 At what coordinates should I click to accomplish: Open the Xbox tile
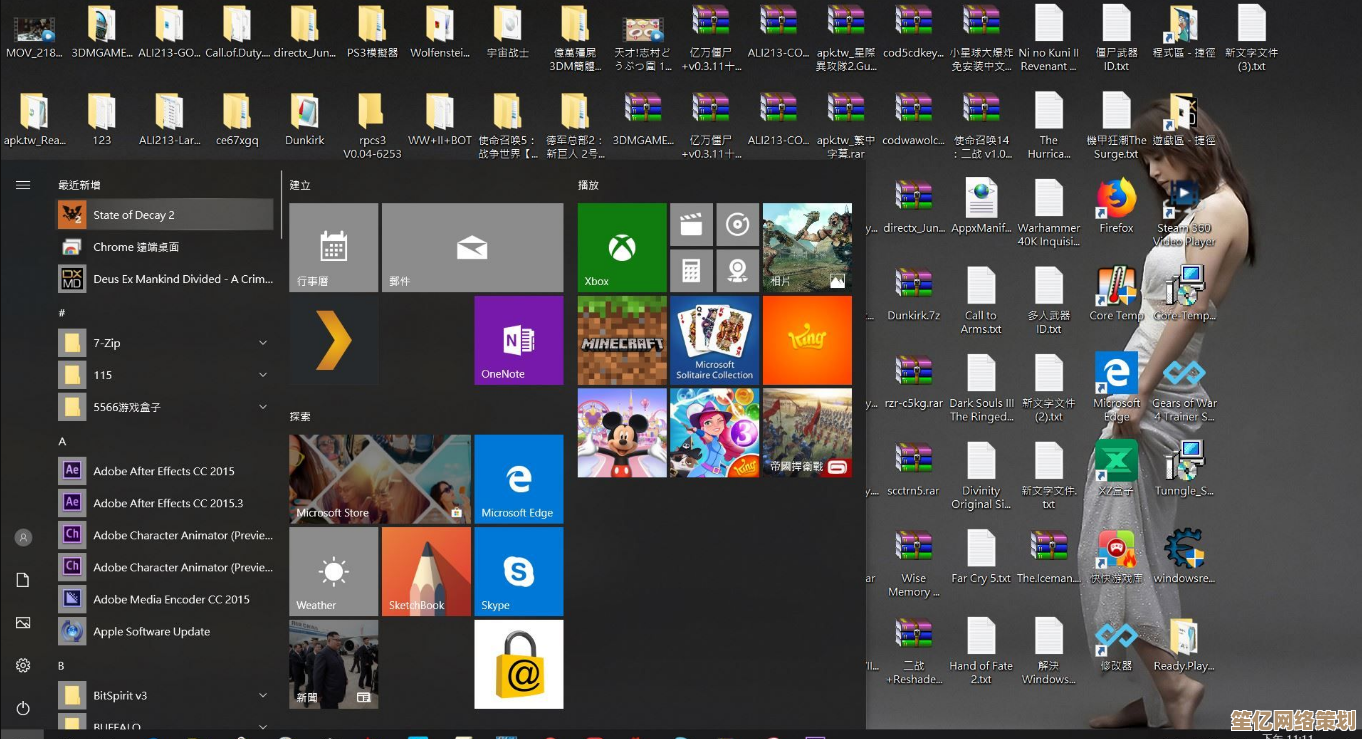tap(621, 247)
